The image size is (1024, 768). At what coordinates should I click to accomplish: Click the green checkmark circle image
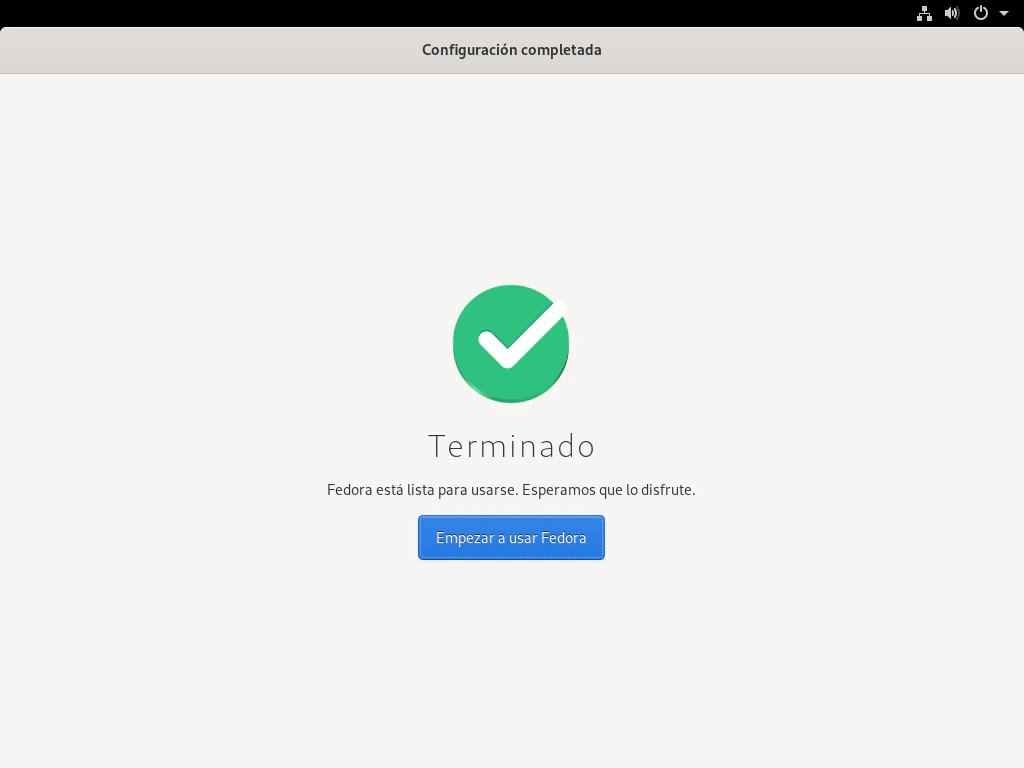[x=511, y=344]
